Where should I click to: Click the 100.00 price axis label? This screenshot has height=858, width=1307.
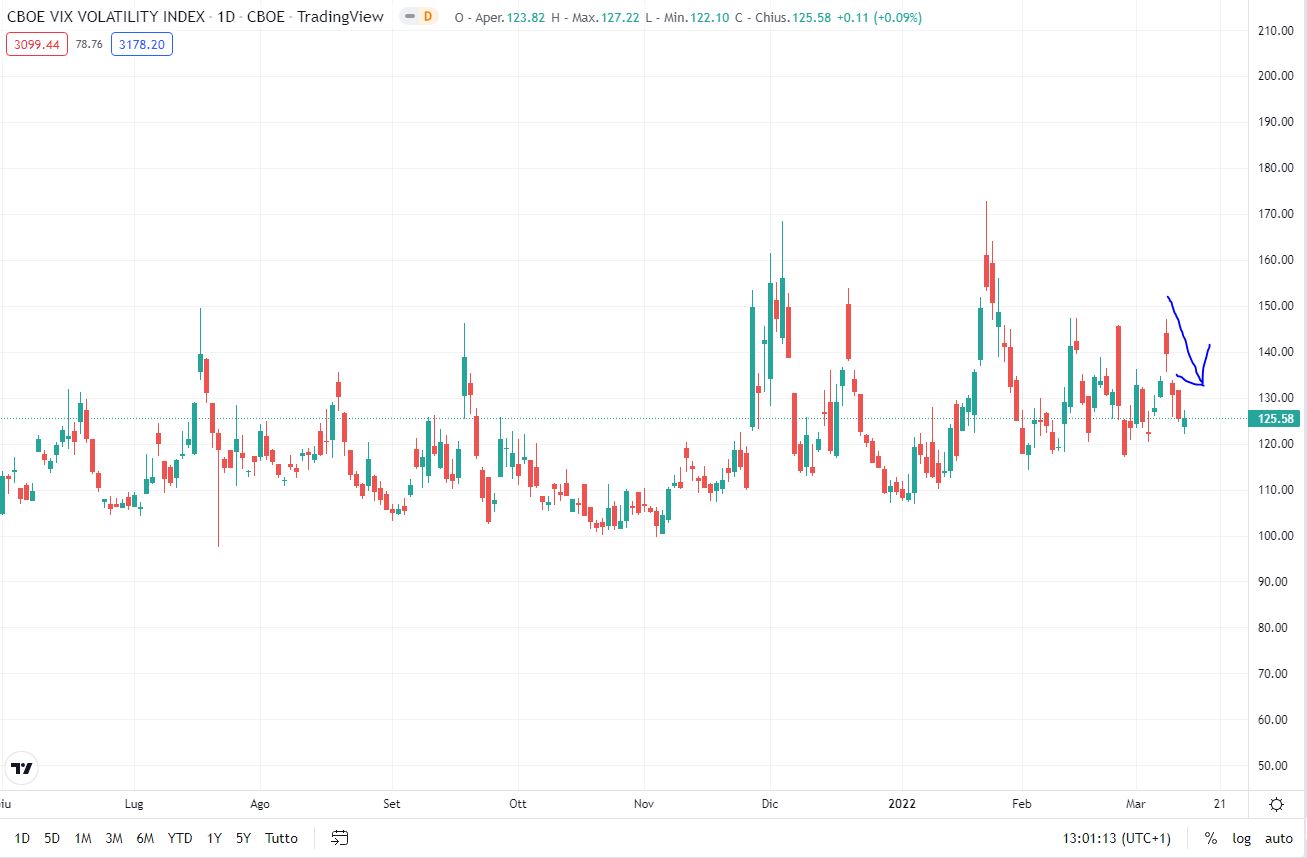point(1276,536)
